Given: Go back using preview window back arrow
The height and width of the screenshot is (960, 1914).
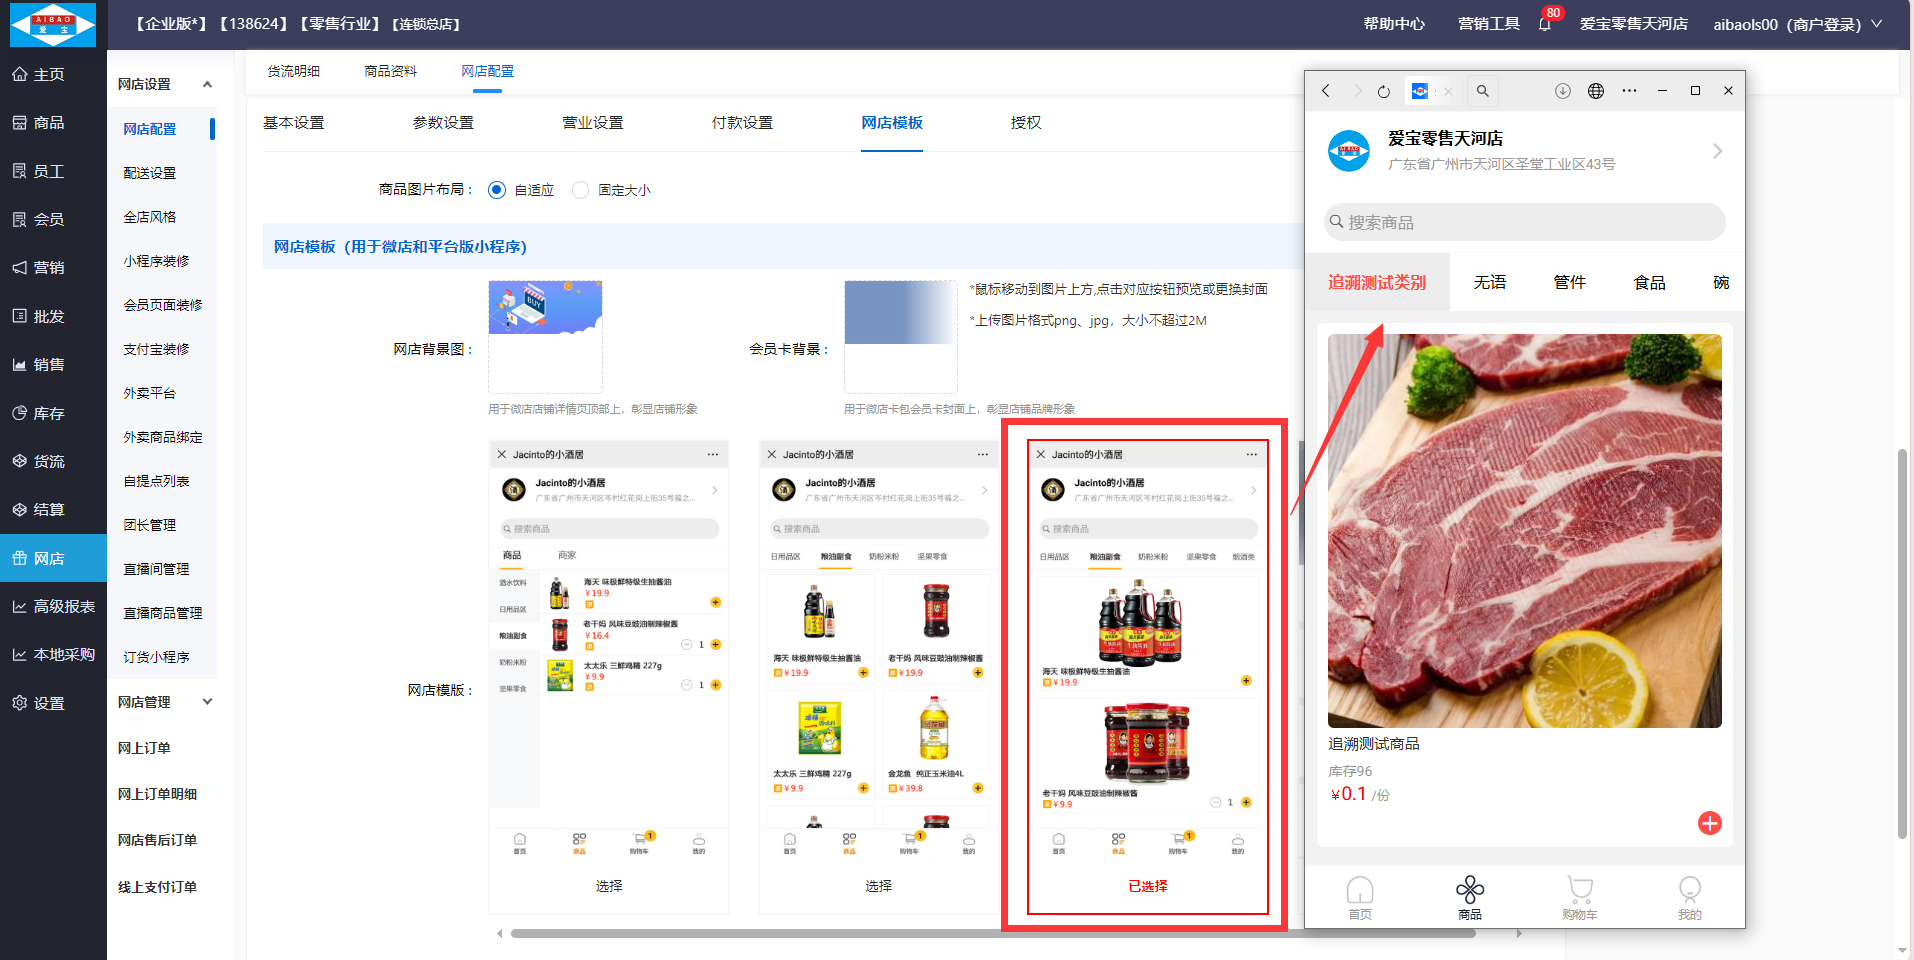Looking at the screenshot, I should point(1326,91).
